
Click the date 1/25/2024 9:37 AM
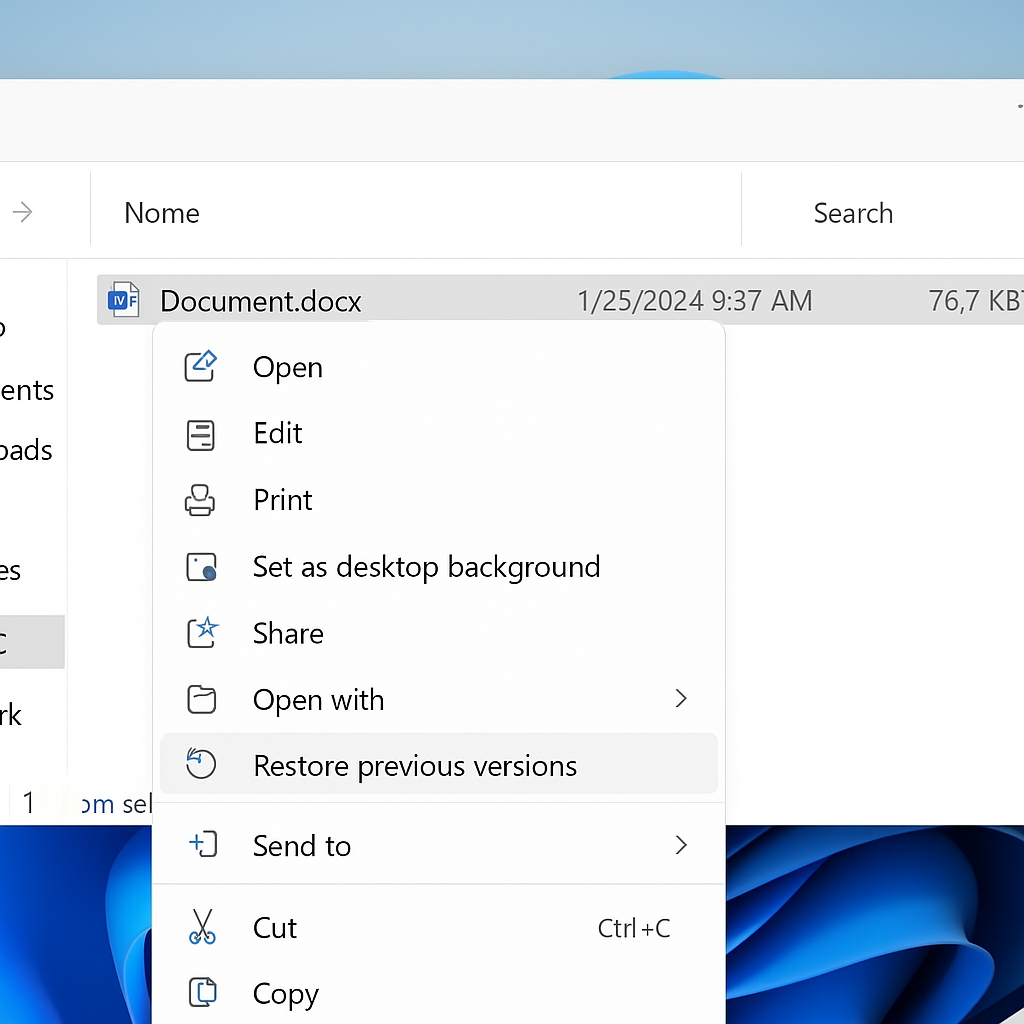695,301
